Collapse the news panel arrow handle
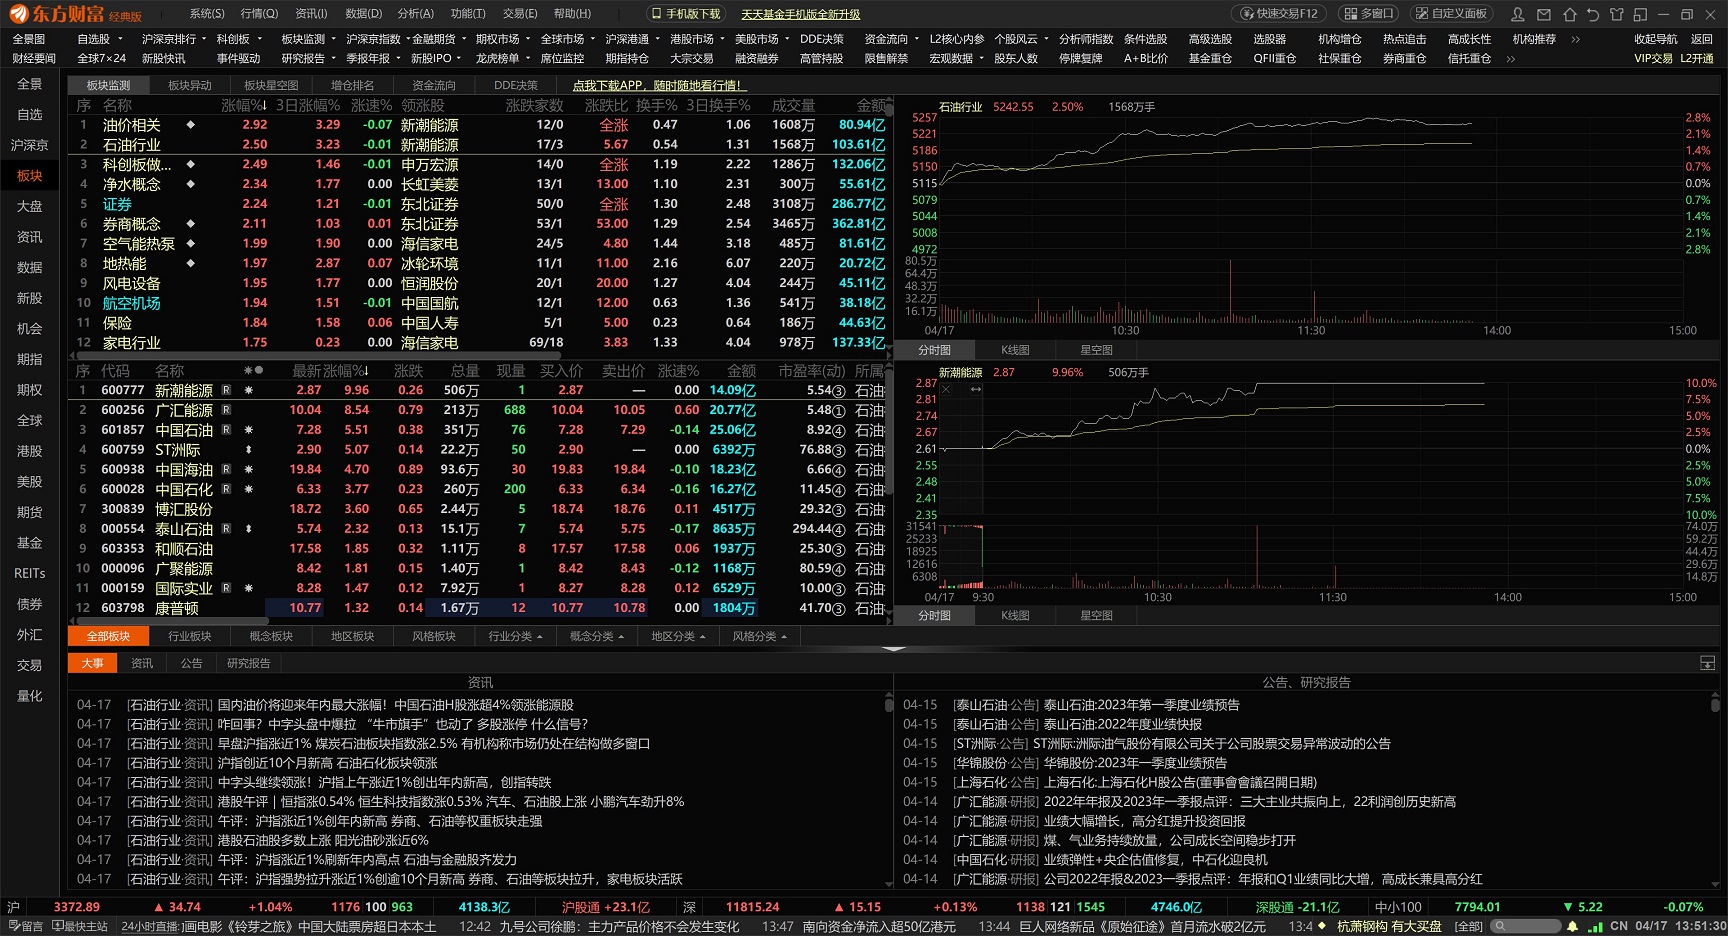Viewport: 1728px width, 936px height. (894, 649)
